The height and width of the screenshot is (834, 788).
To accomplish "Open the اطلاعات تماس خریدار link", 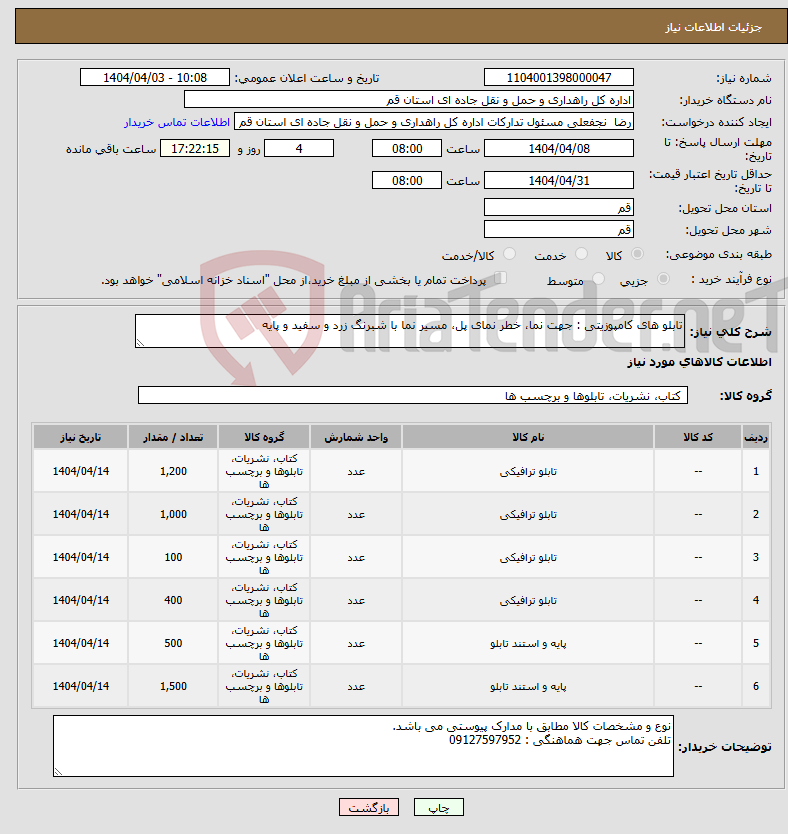I will (x=177, y=122).
